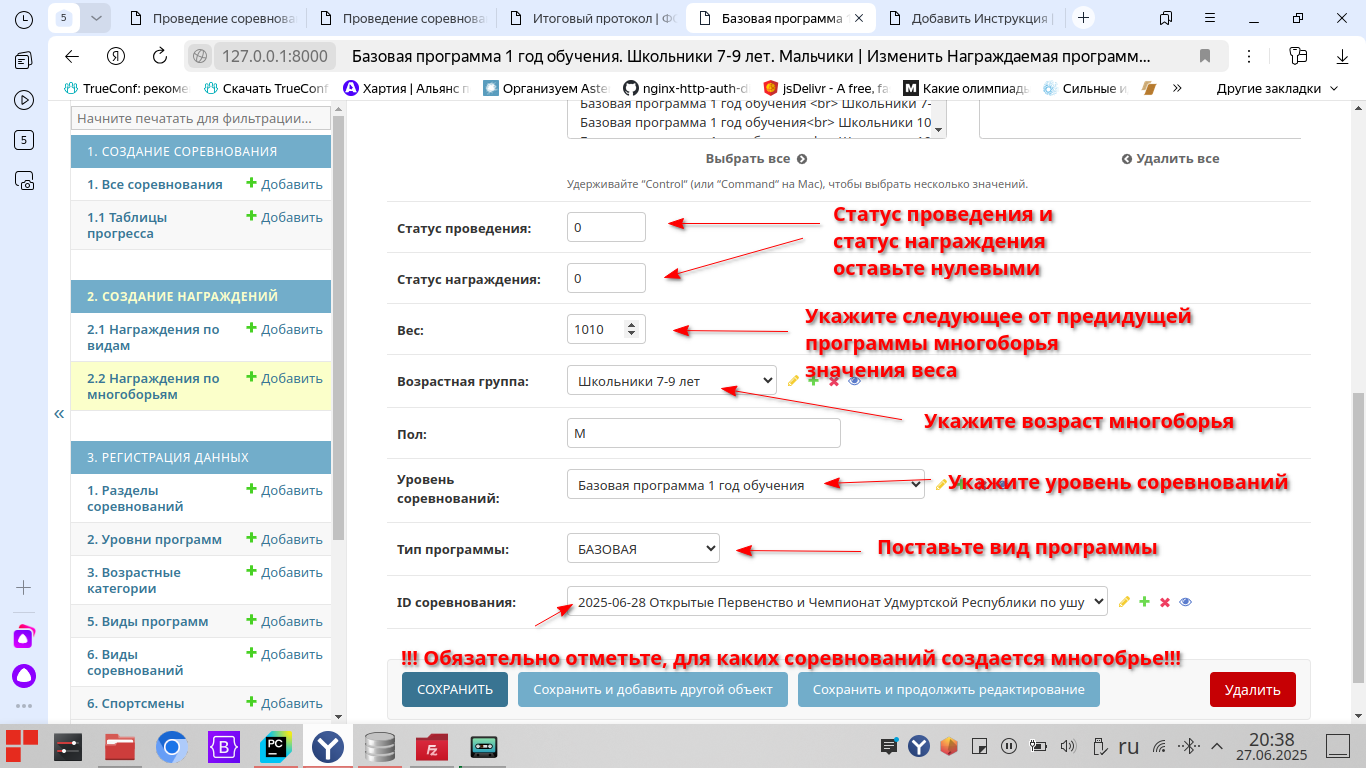Click red delete cross beside Возрастная группа
The image size is (1366, 768).
(x=833, y=381)
